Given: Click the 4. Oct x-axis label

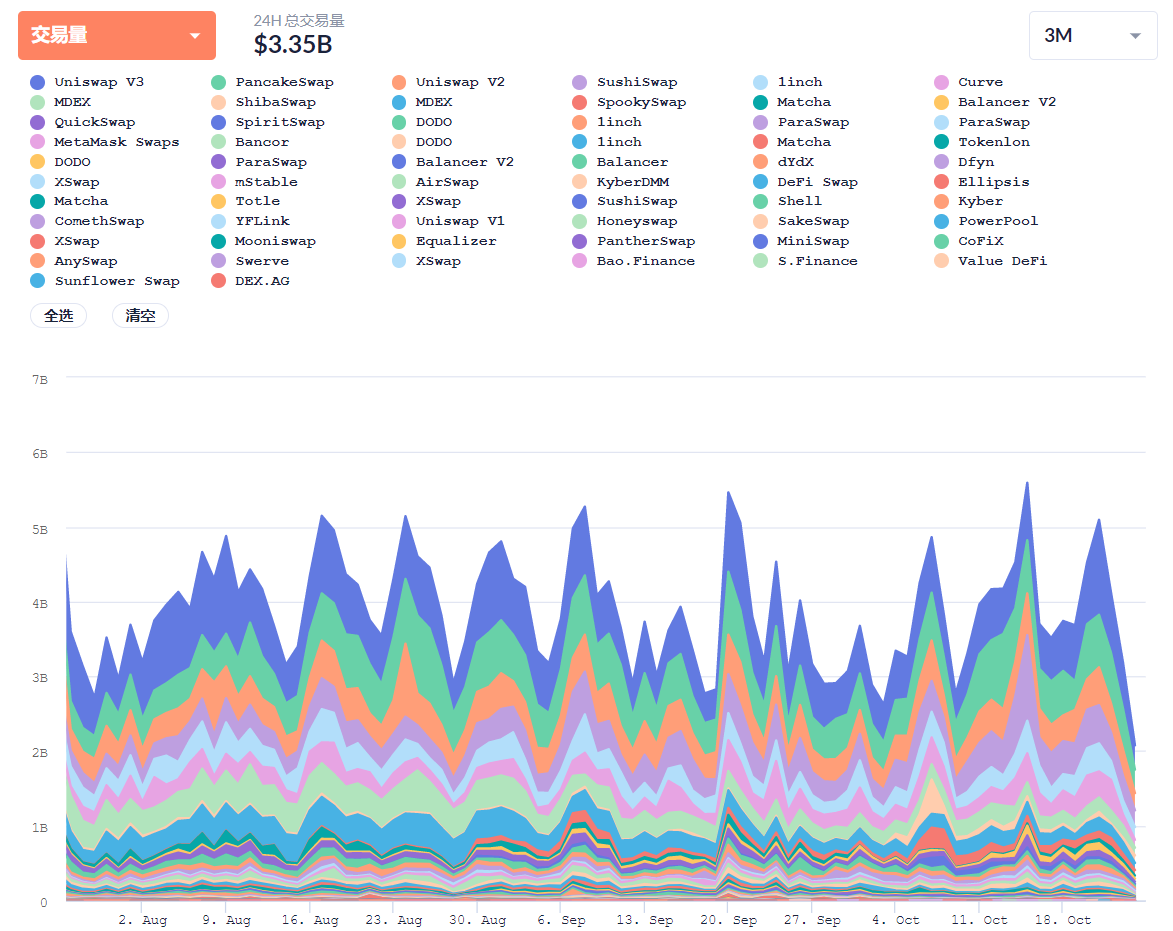Looking at the screenshot, I should (x=895, y=920).
